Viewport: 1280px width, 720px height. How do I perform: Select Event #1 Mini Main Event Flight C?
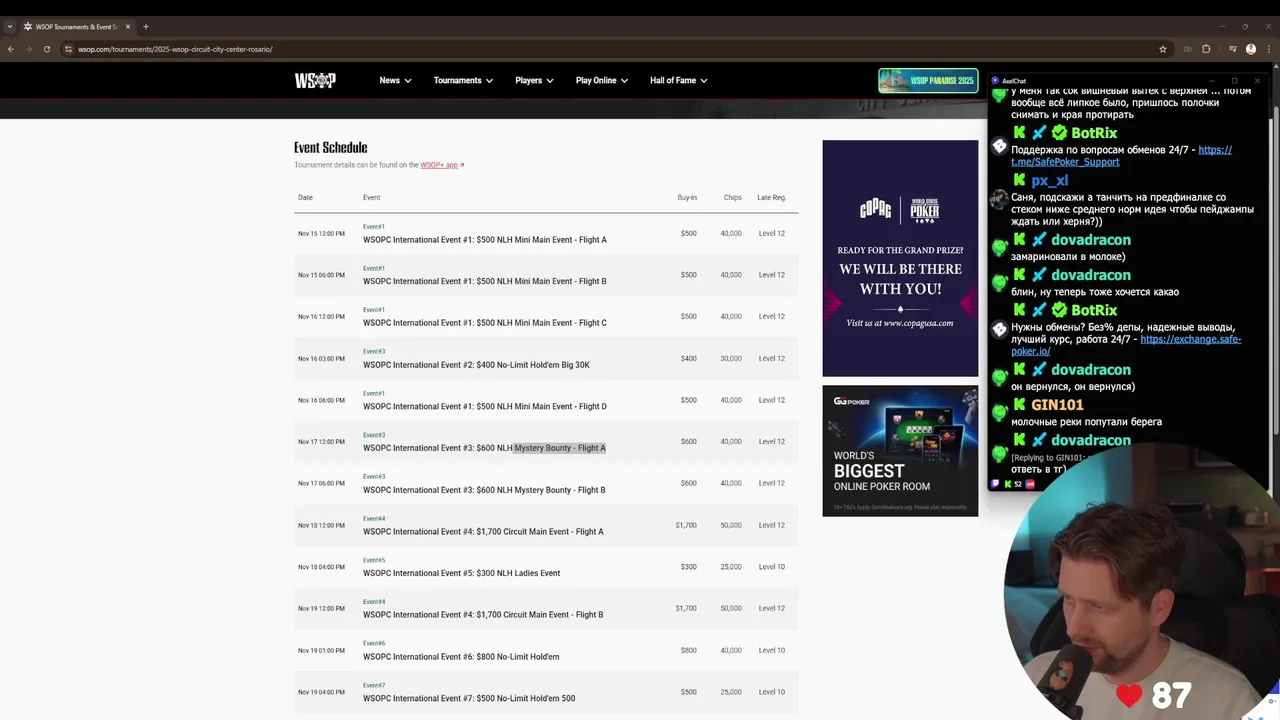[546, 317]
